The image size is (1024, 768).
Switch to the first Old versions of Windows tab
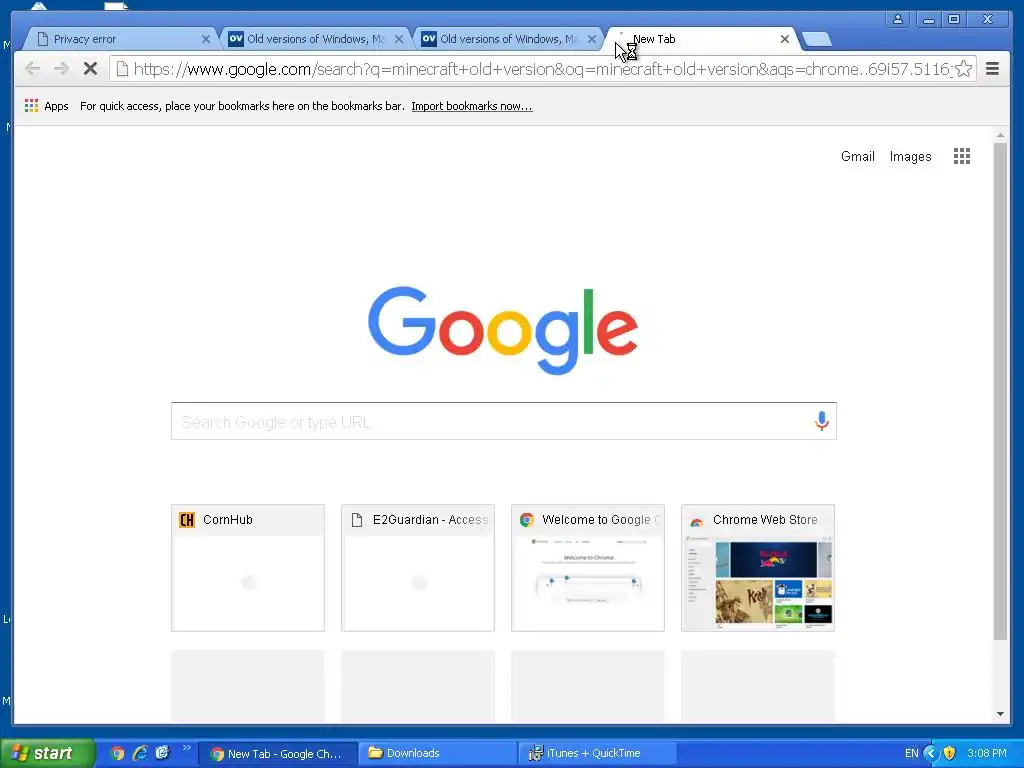tap(315, 39)
